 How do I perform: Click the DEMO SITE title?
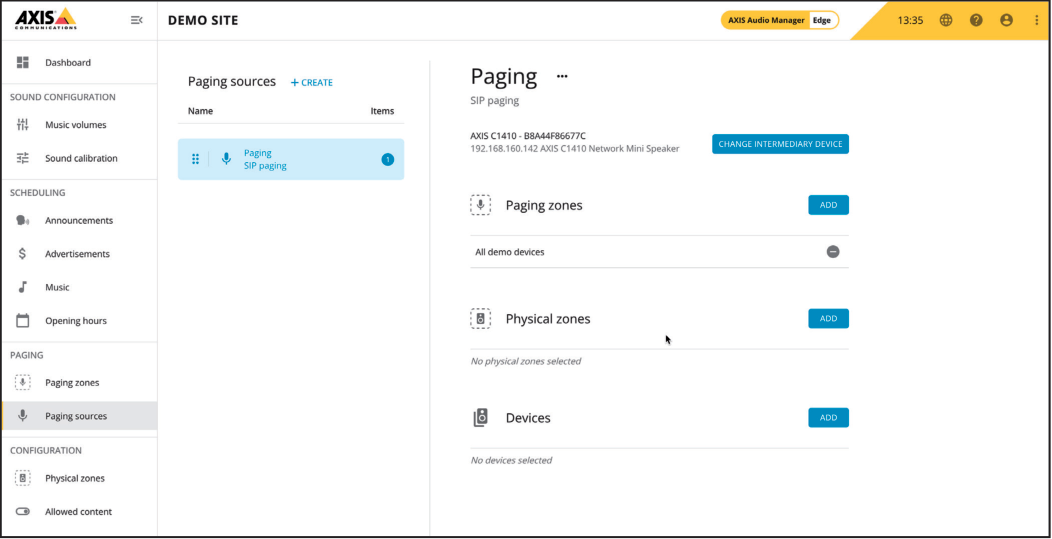(203, 20)
